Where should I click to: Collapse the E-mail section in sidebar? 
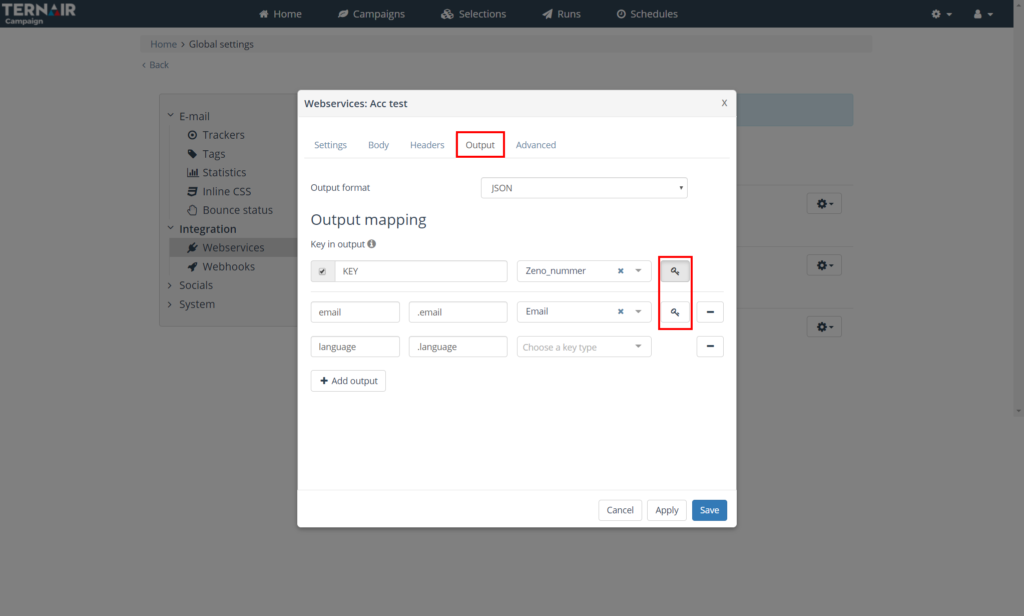170,116
